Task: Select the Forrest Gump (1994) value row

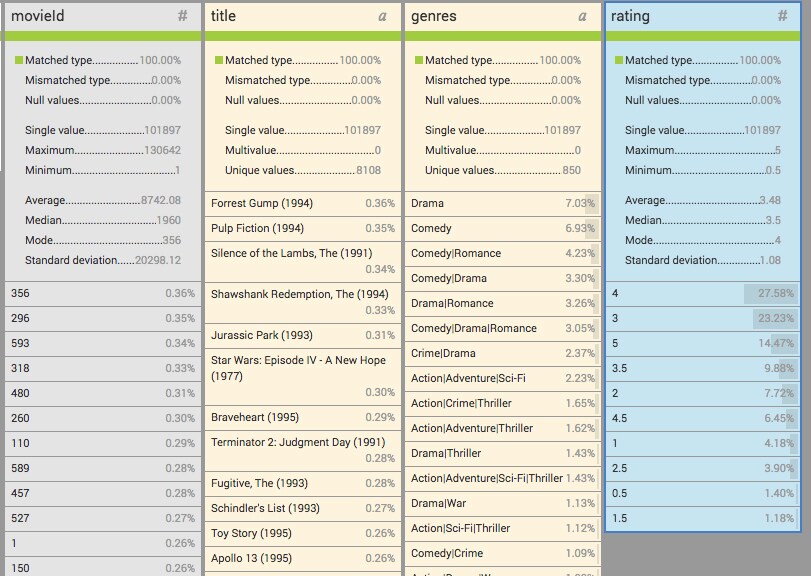Action: (302, 203)
